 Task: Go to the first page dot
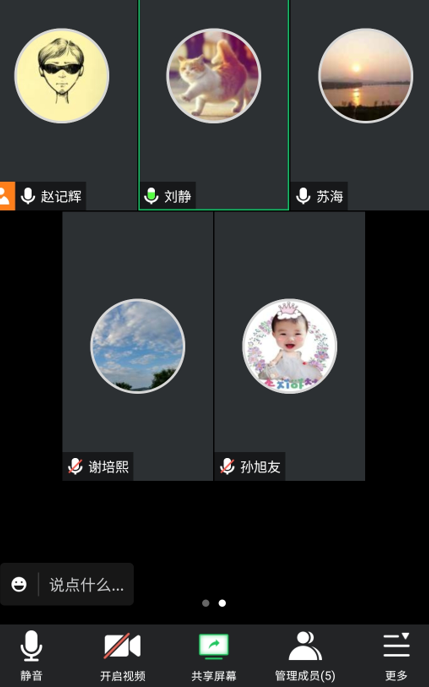(x=206, y=603)
